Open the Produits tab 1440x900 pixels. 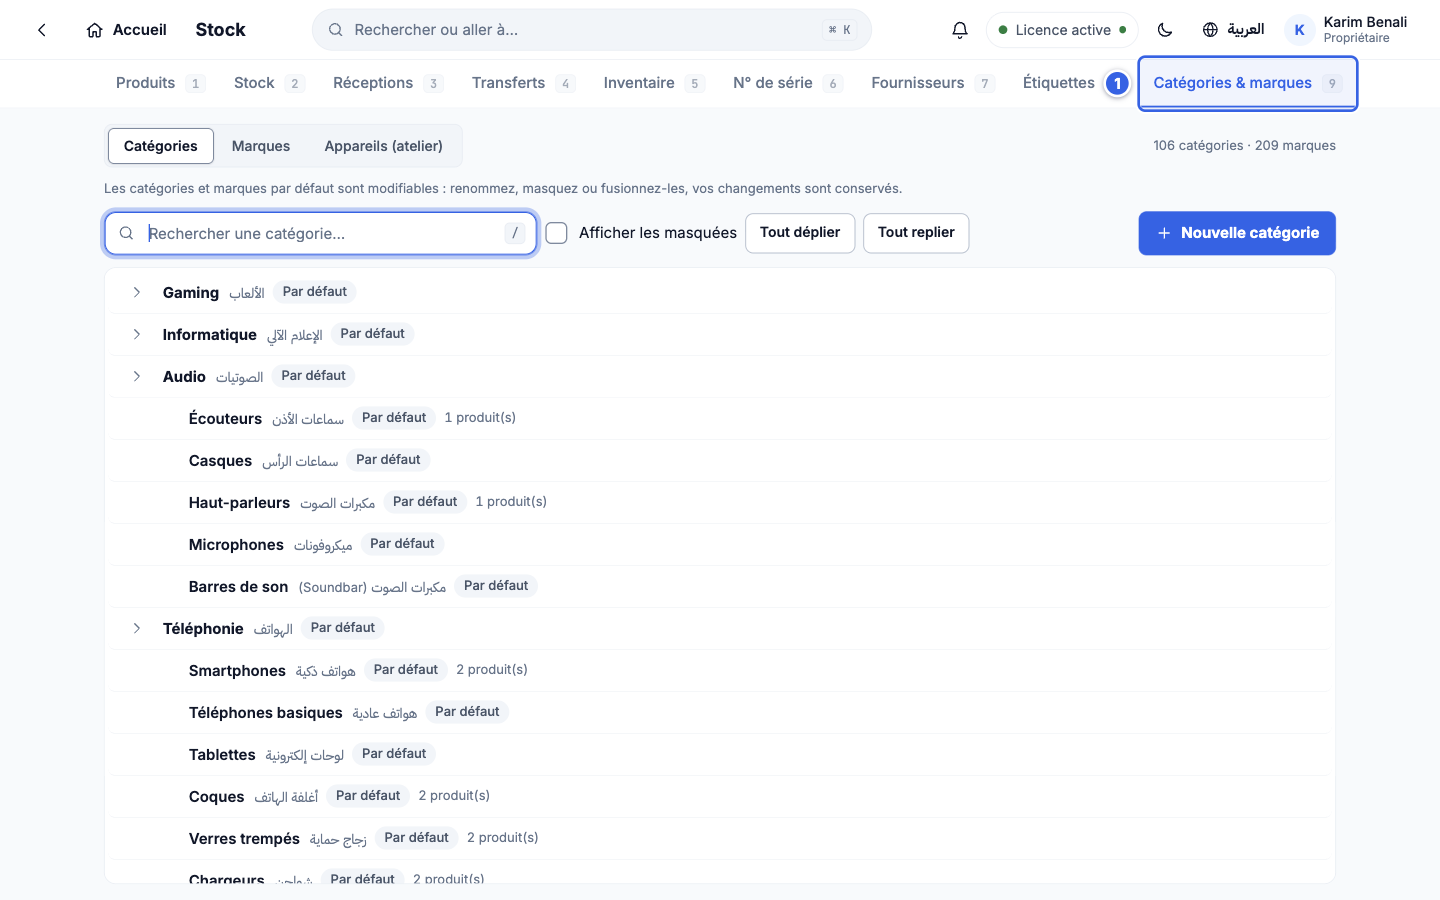tap(160, 83)
